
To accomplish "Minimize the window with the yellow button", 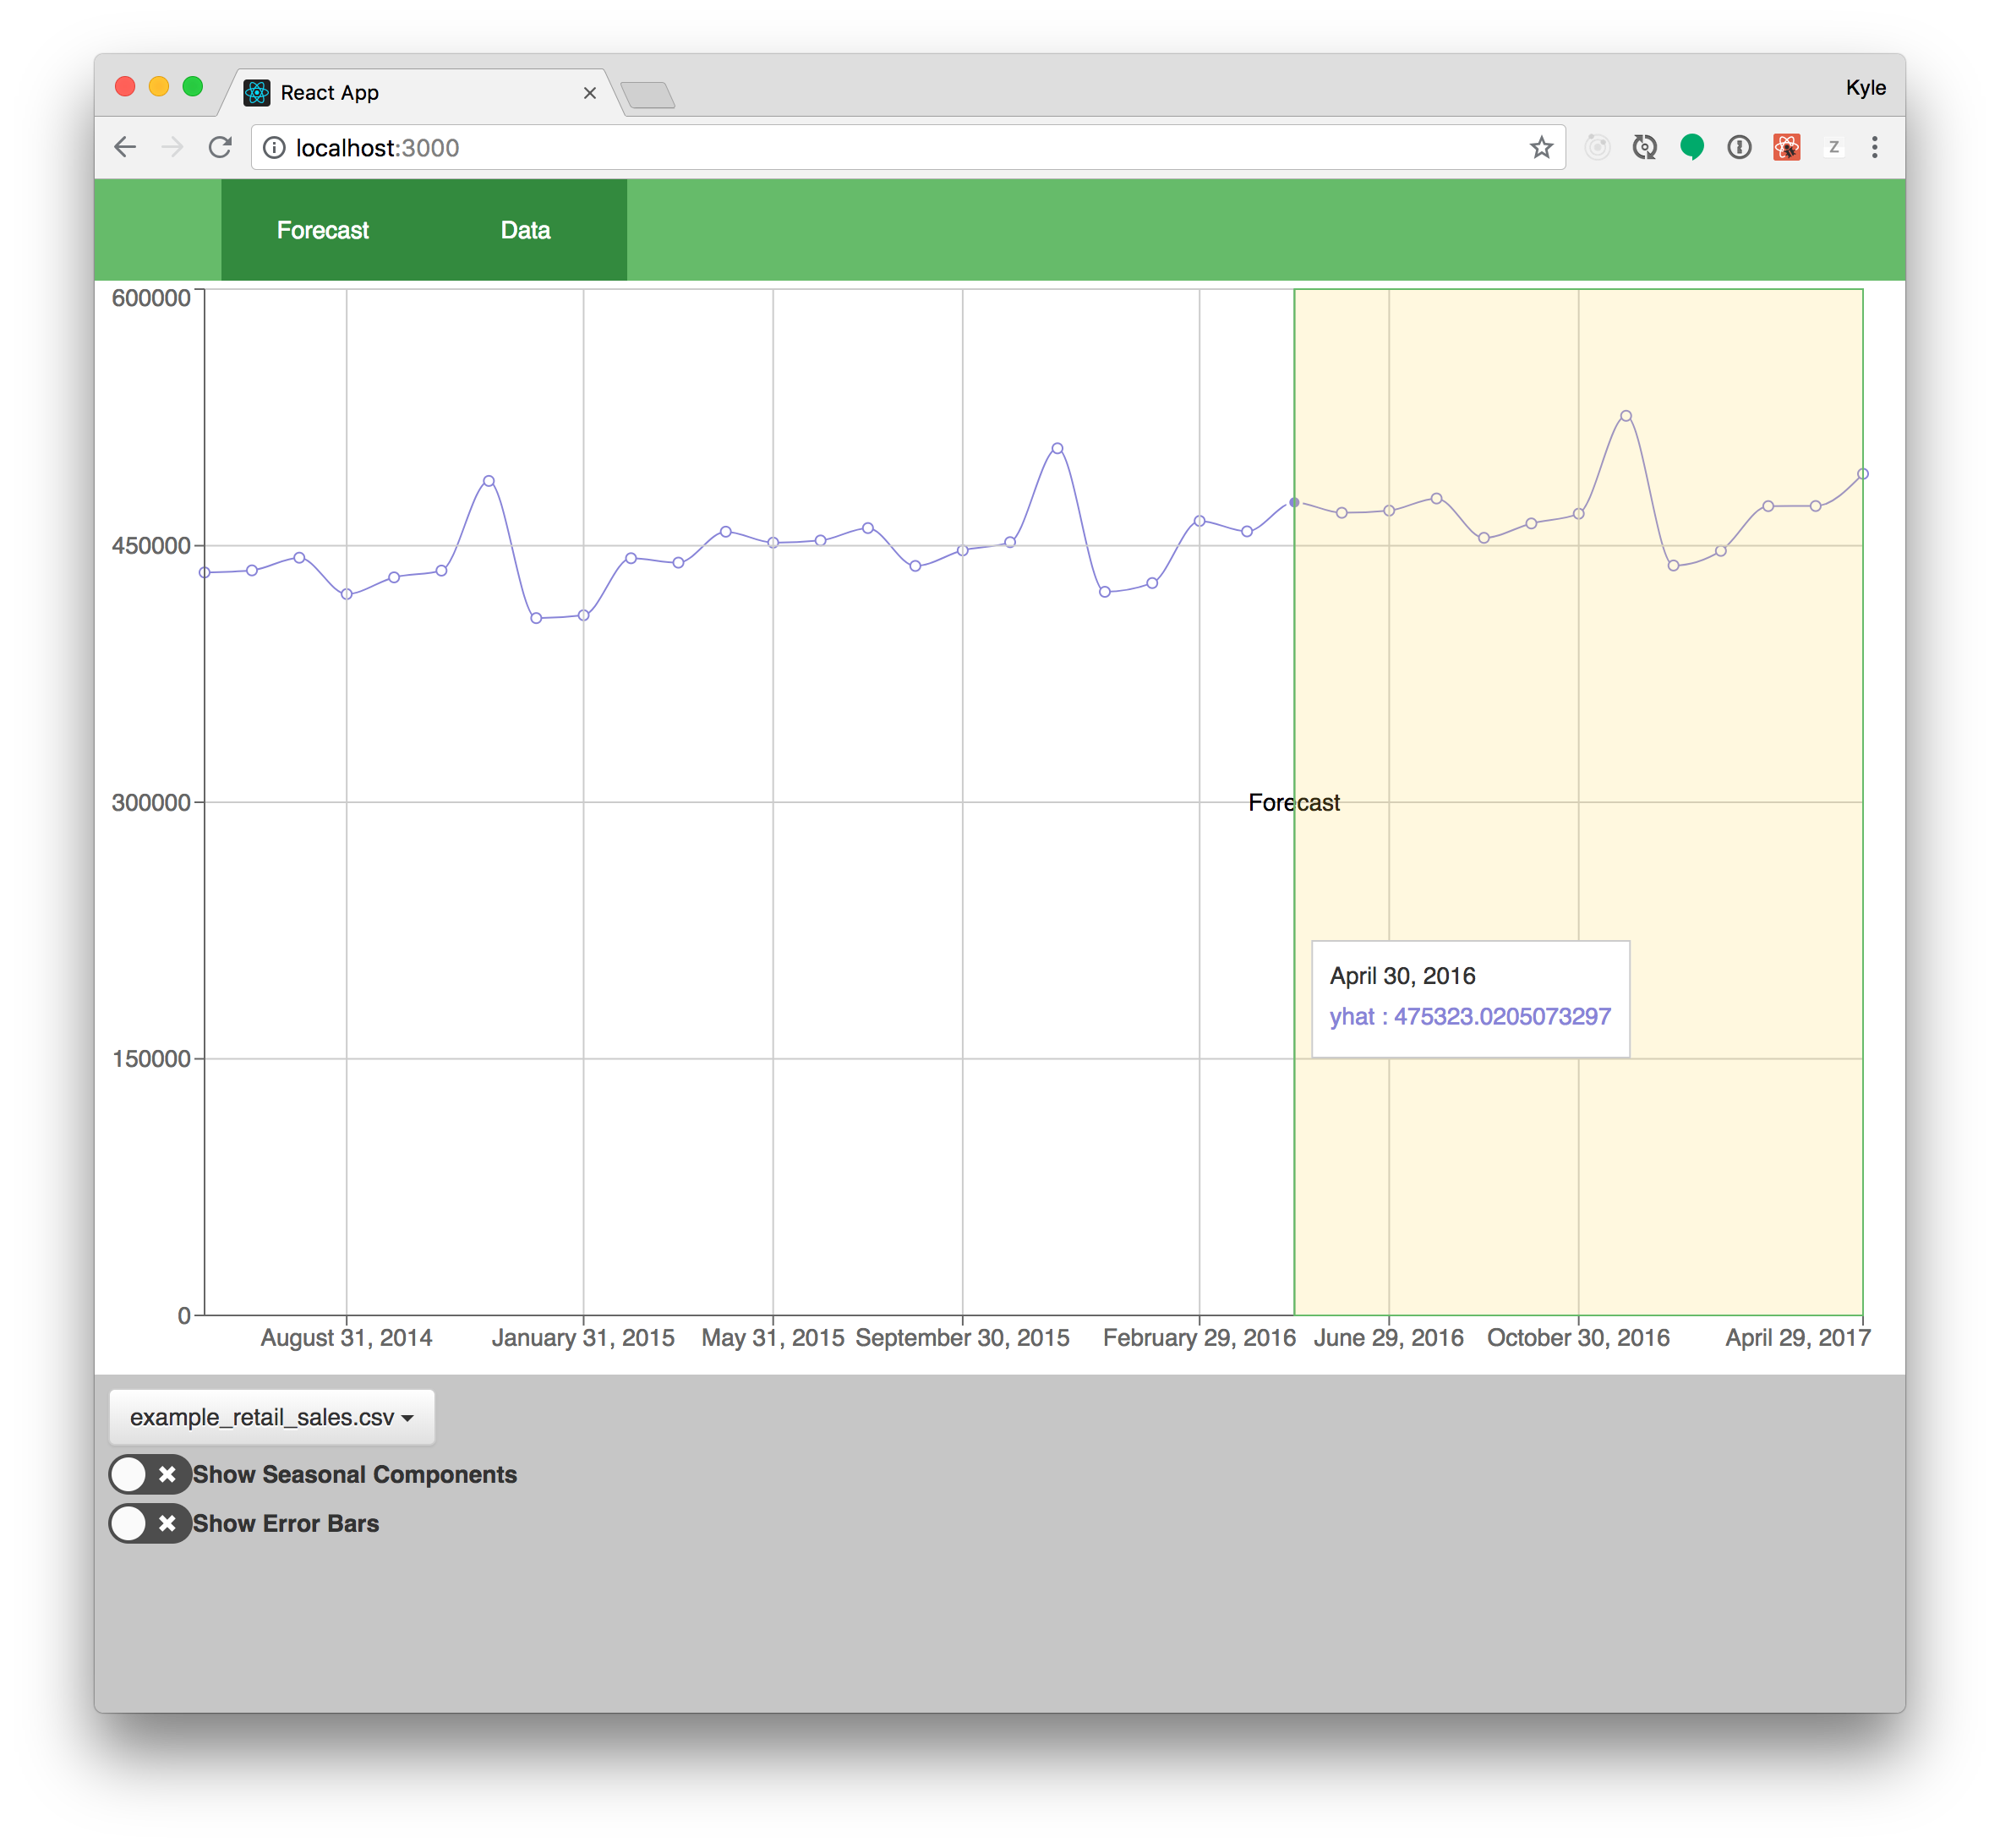I will (x=159, y=87).
